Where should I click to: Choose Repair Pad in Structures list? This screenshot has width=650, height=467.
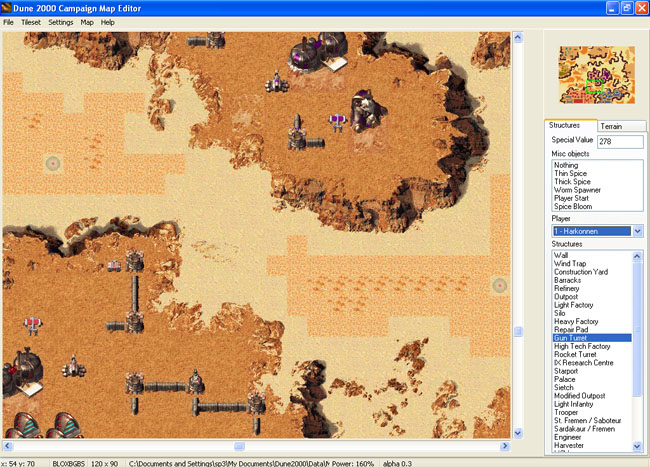[x=571, y=330]
